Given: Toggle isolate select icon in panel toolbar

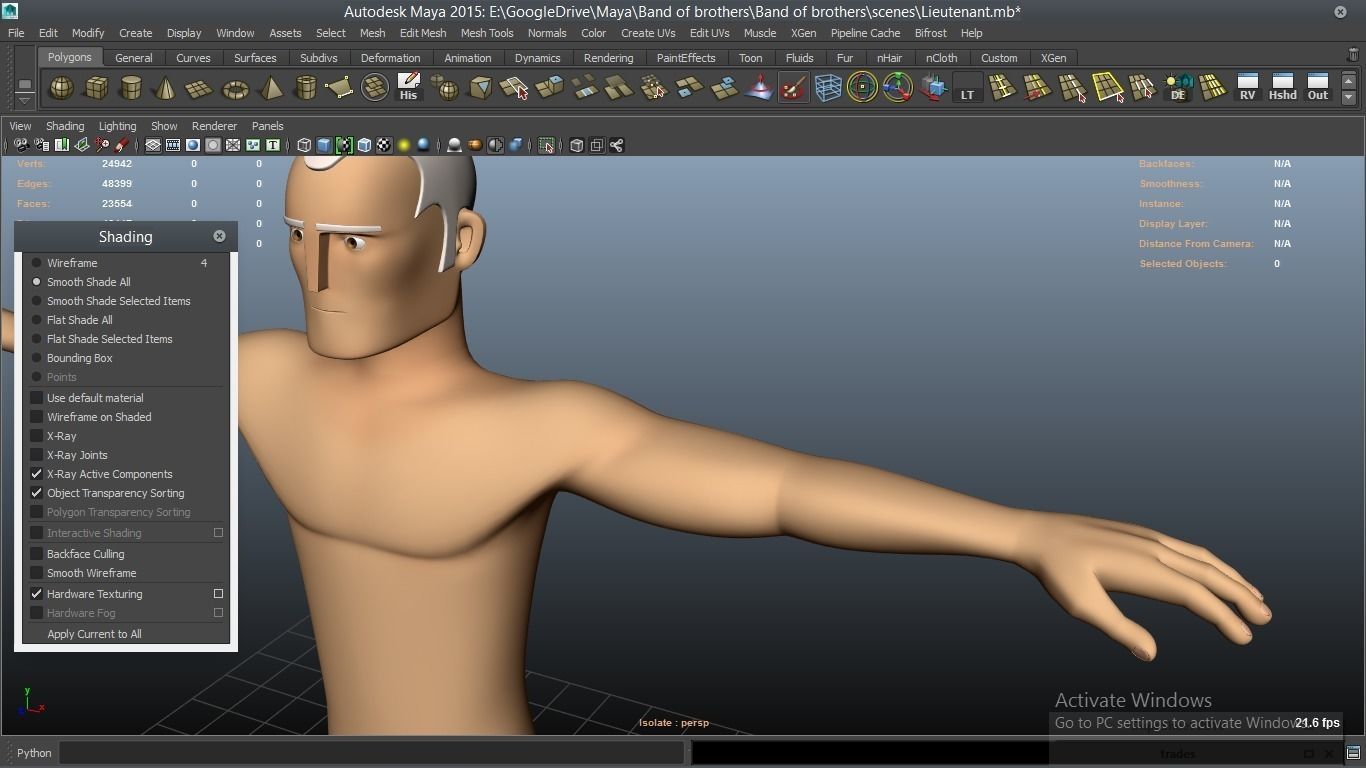Looking at the screenshot, I should pyautogui.click(x=546, y=145).
